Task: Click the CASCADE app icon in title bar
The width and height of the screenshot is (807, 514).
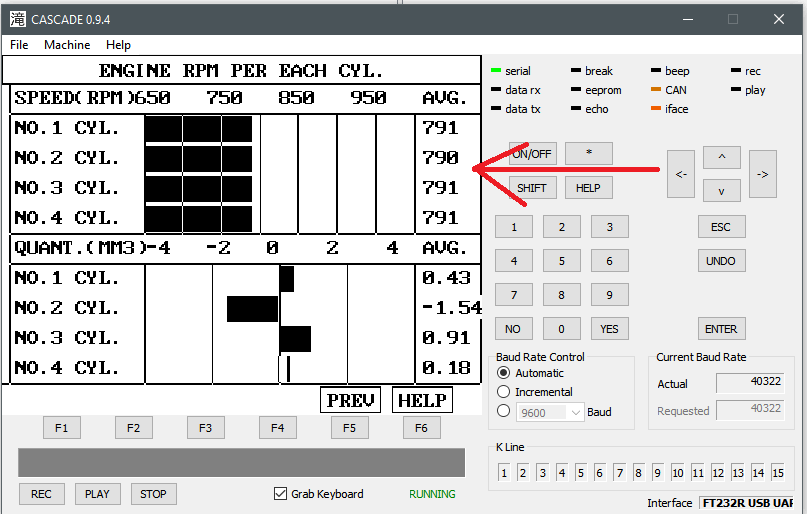Action: 17,19
